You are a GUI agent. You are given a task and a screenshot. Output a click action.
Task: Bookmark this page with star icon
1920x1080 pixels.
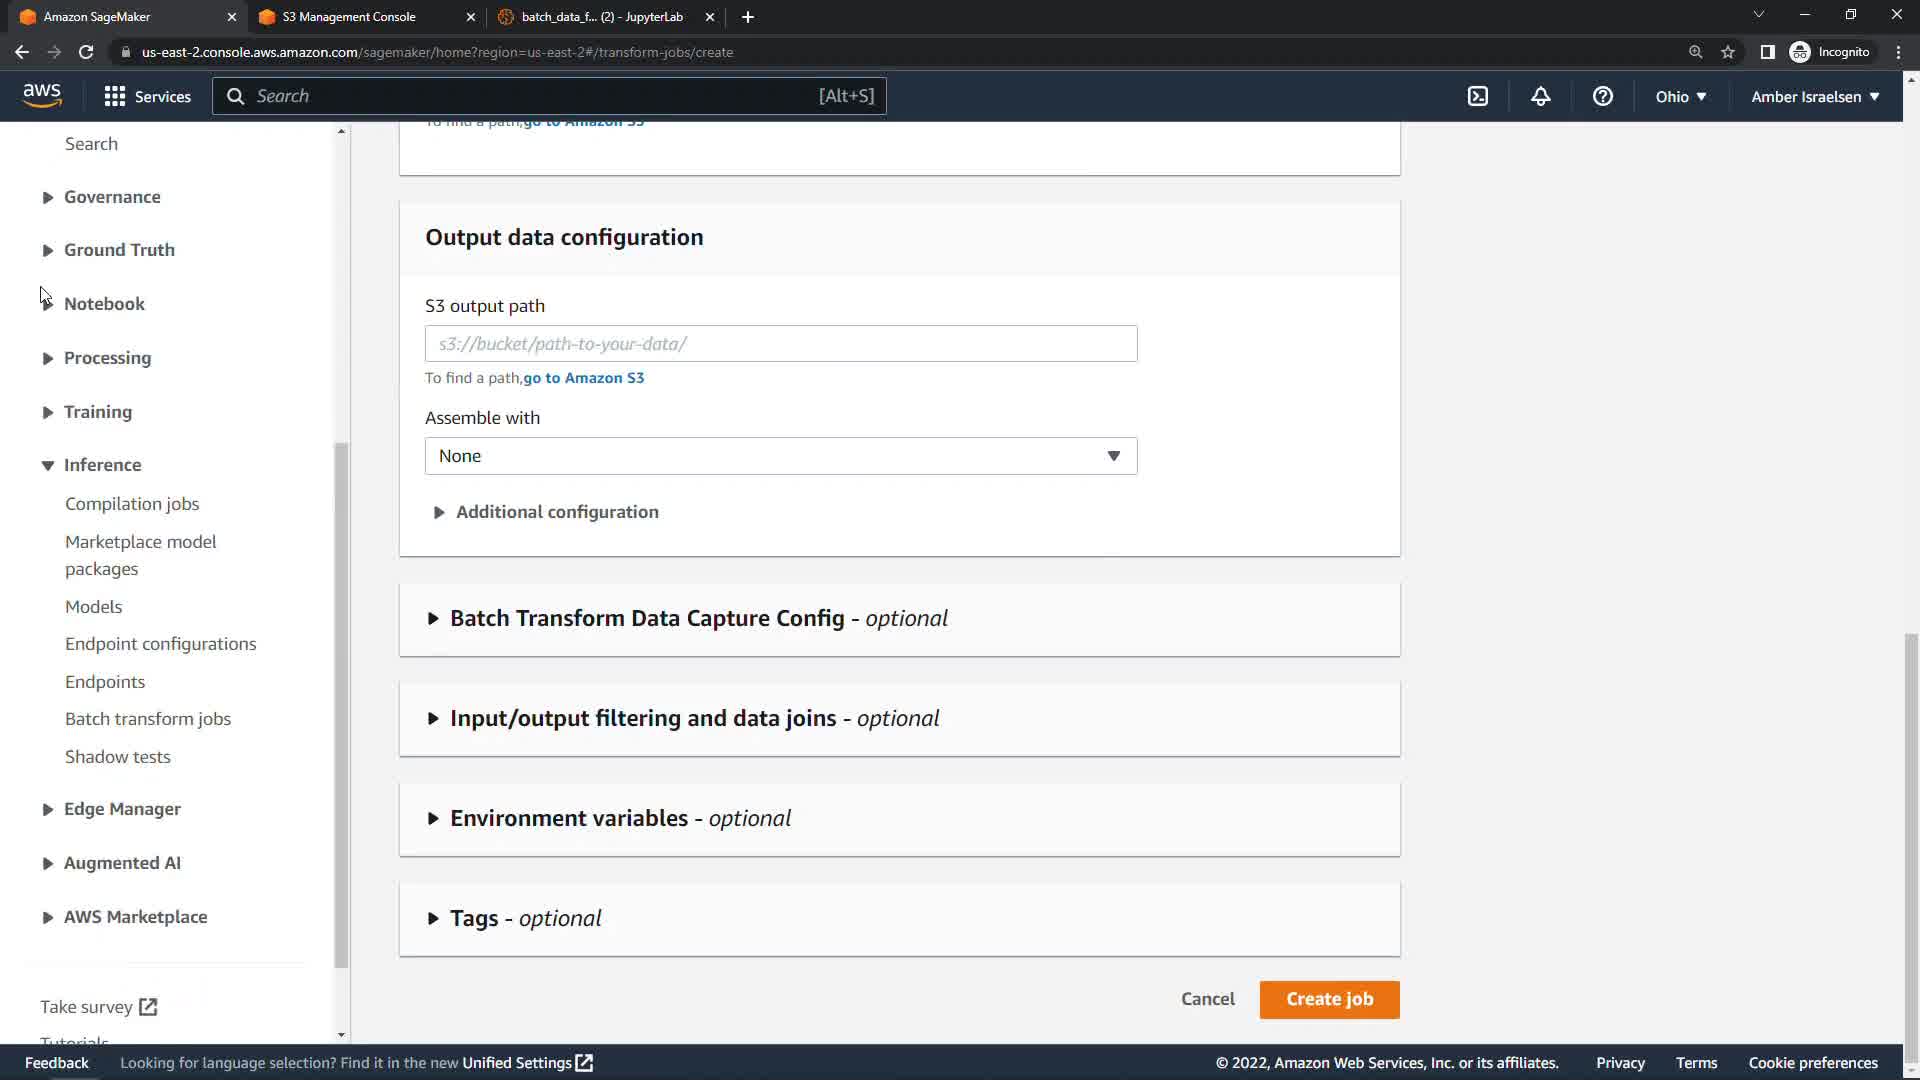pos(1727,52)
